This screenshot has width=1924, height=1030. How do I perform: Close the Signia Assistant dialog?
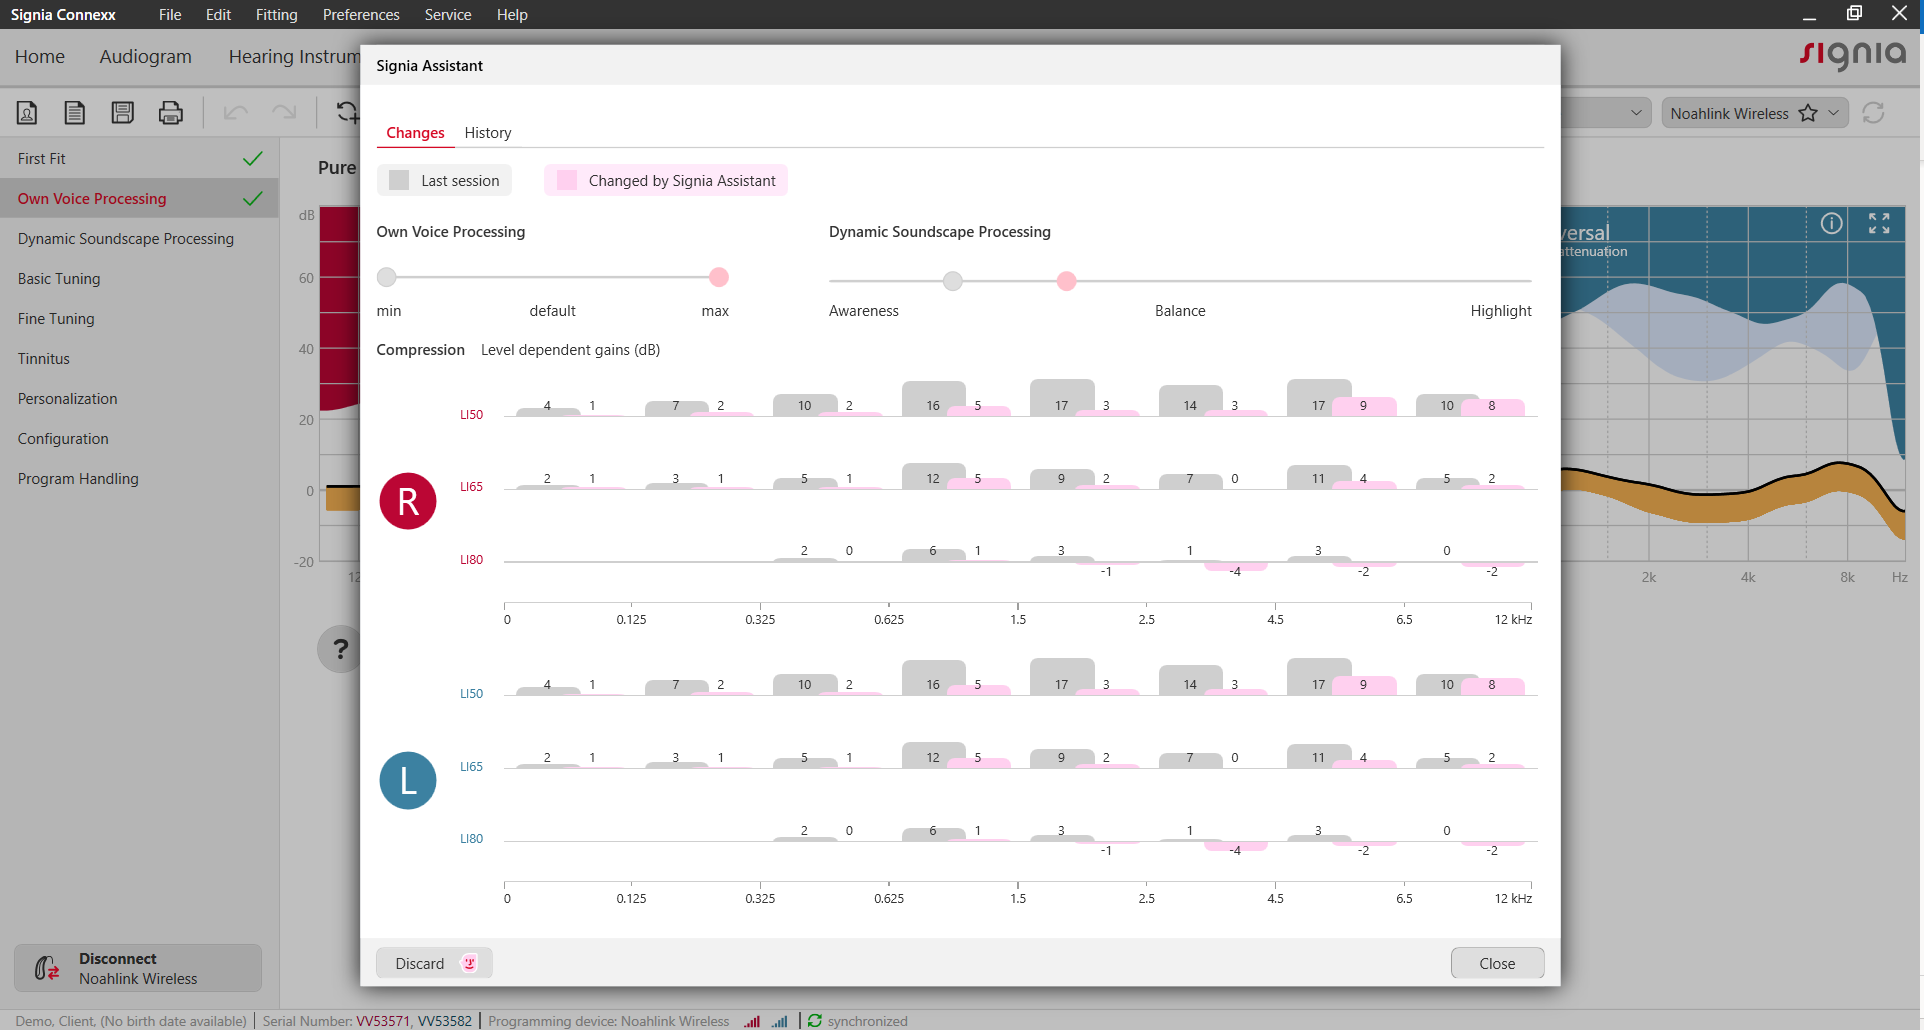1497,963
